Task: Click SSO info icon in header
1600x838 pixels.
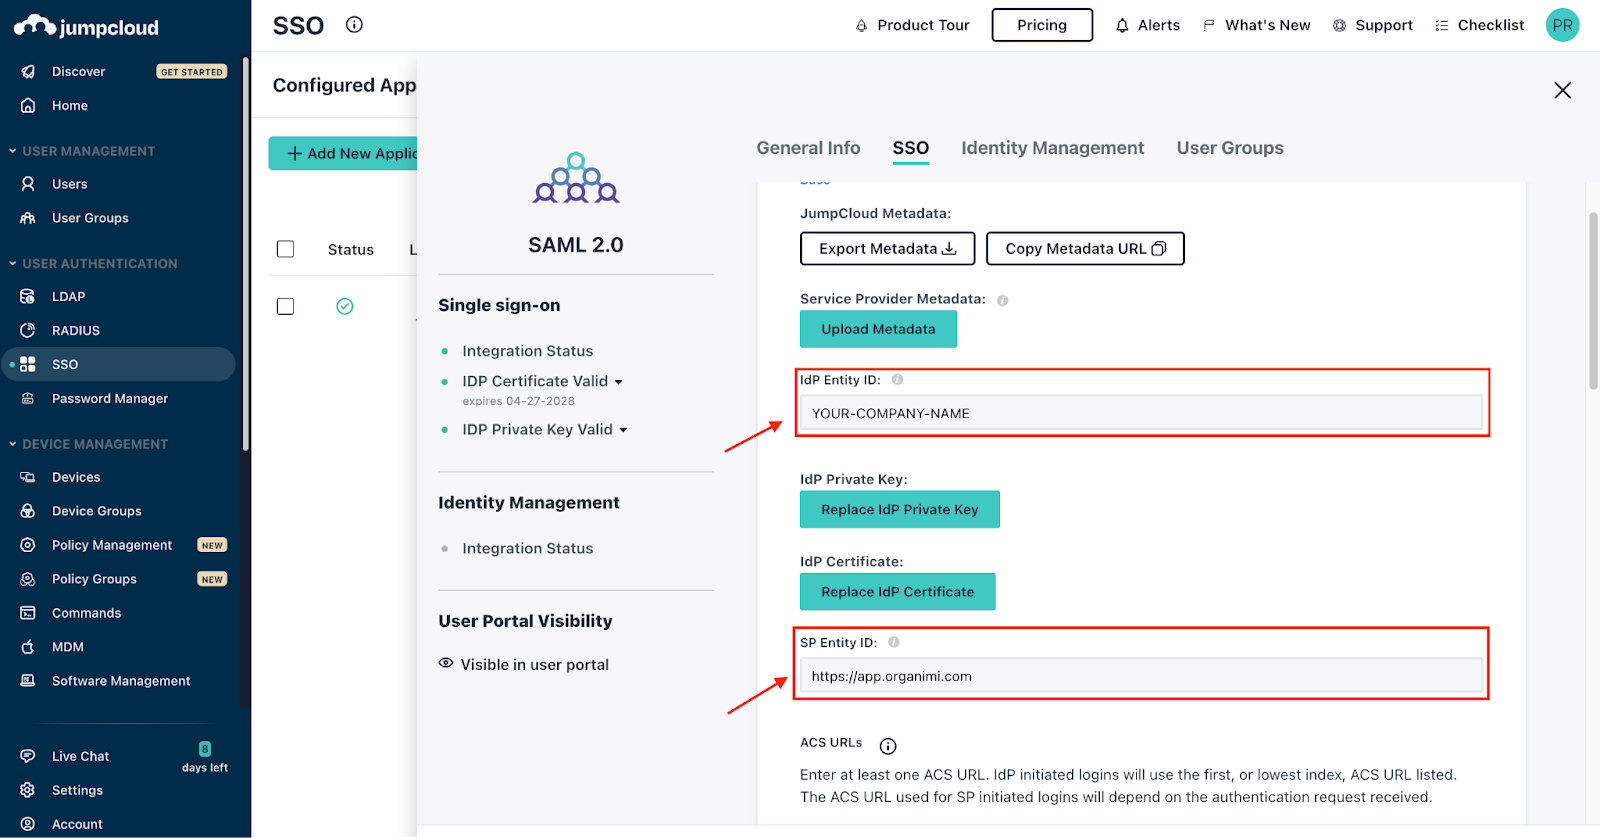Action: tap(354, 25)
